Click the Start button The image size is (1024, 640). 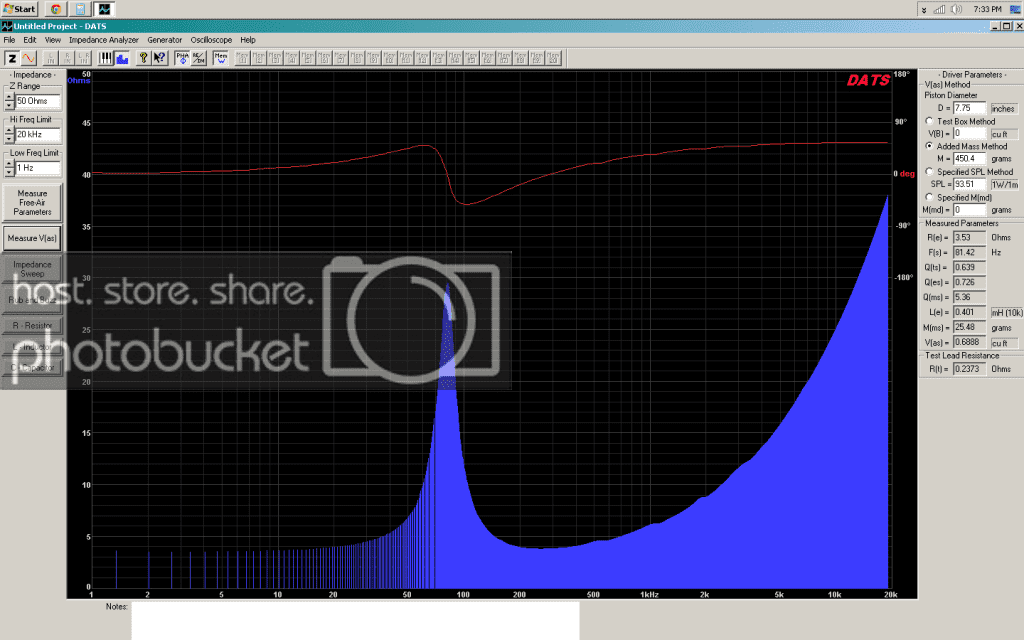19,9
